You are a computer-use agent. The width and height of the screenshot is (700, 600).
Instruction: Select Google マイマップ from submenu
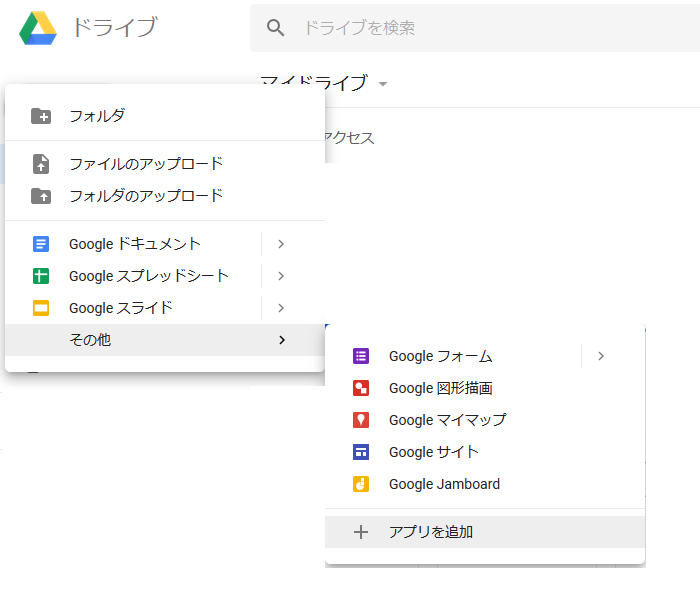485,420
